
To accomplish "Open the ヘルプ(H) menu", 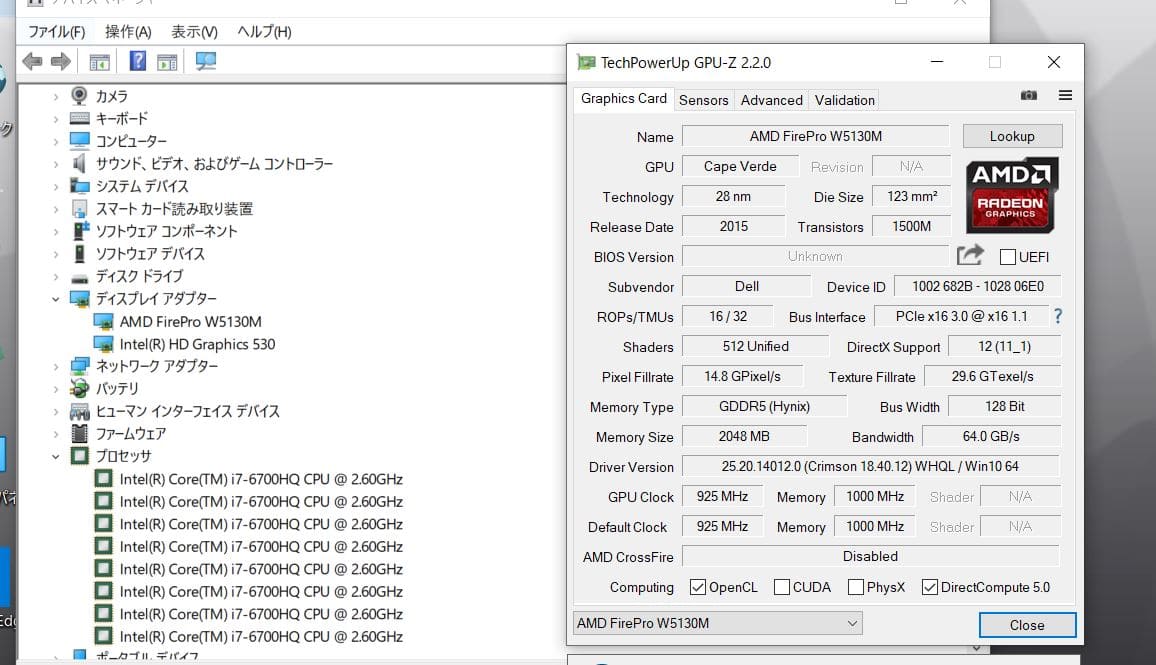I will pos(264,32).
